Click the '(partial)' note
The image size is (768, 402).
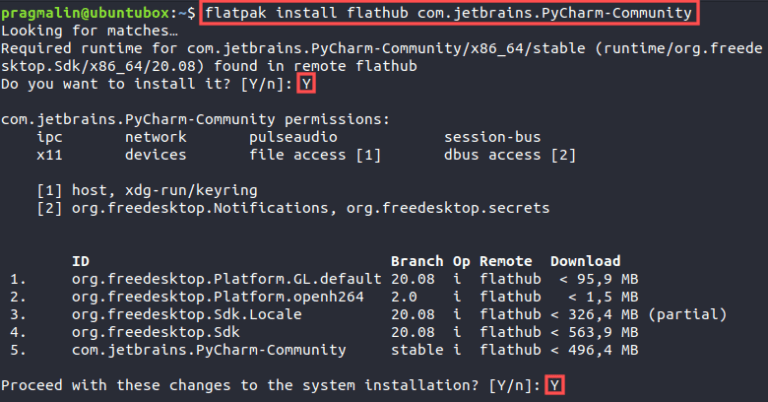pyautogui.click(x=687, y=314)
